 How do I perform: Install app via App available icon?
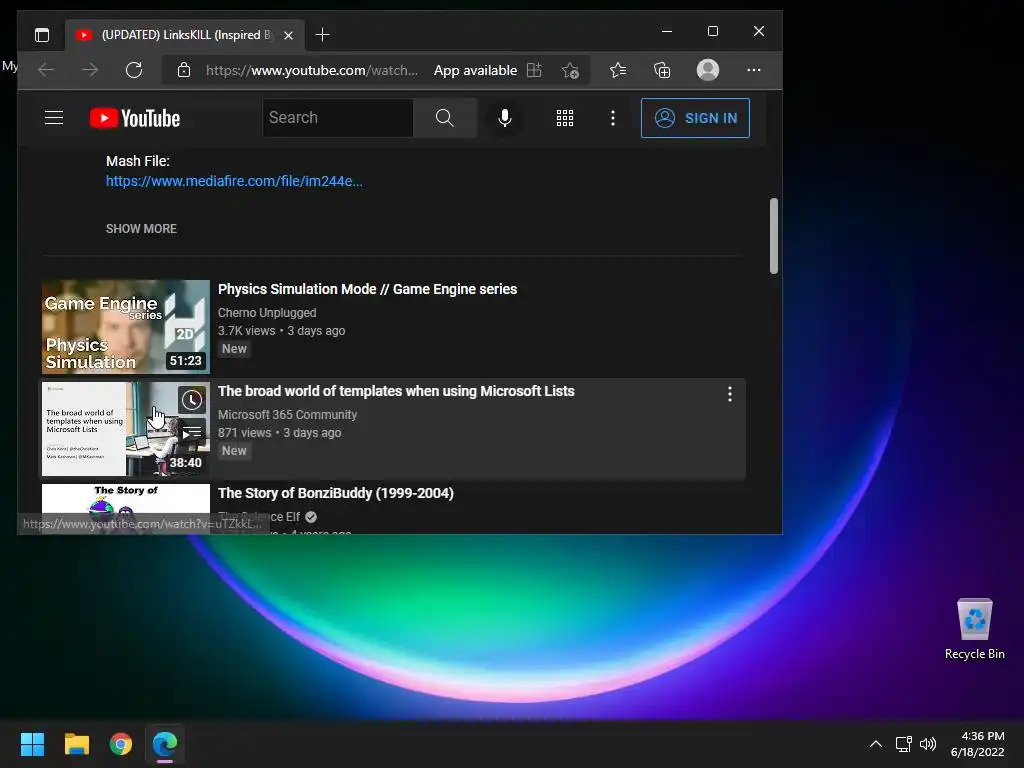534,70
